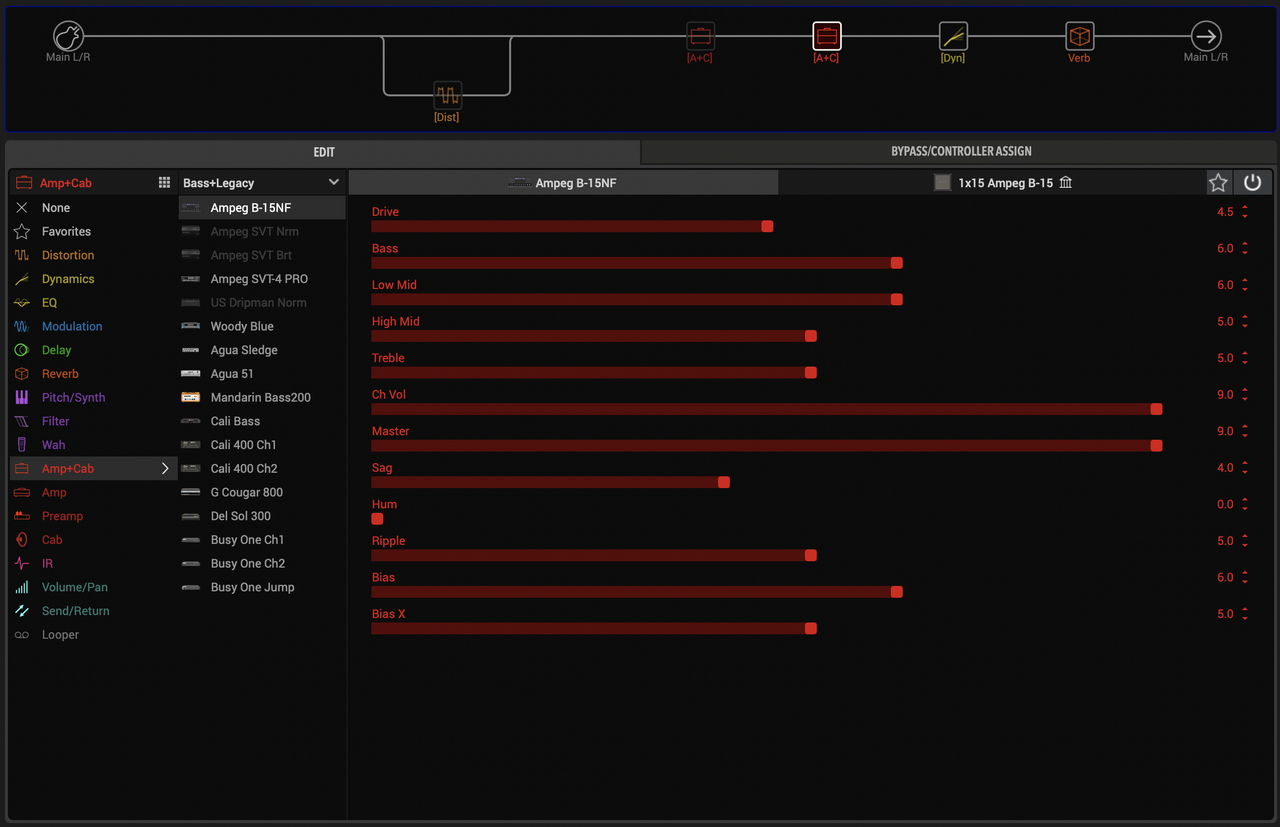This screenshot has width=1280, height=827.
Task: Open the IR category
Action: pos(94,564)
